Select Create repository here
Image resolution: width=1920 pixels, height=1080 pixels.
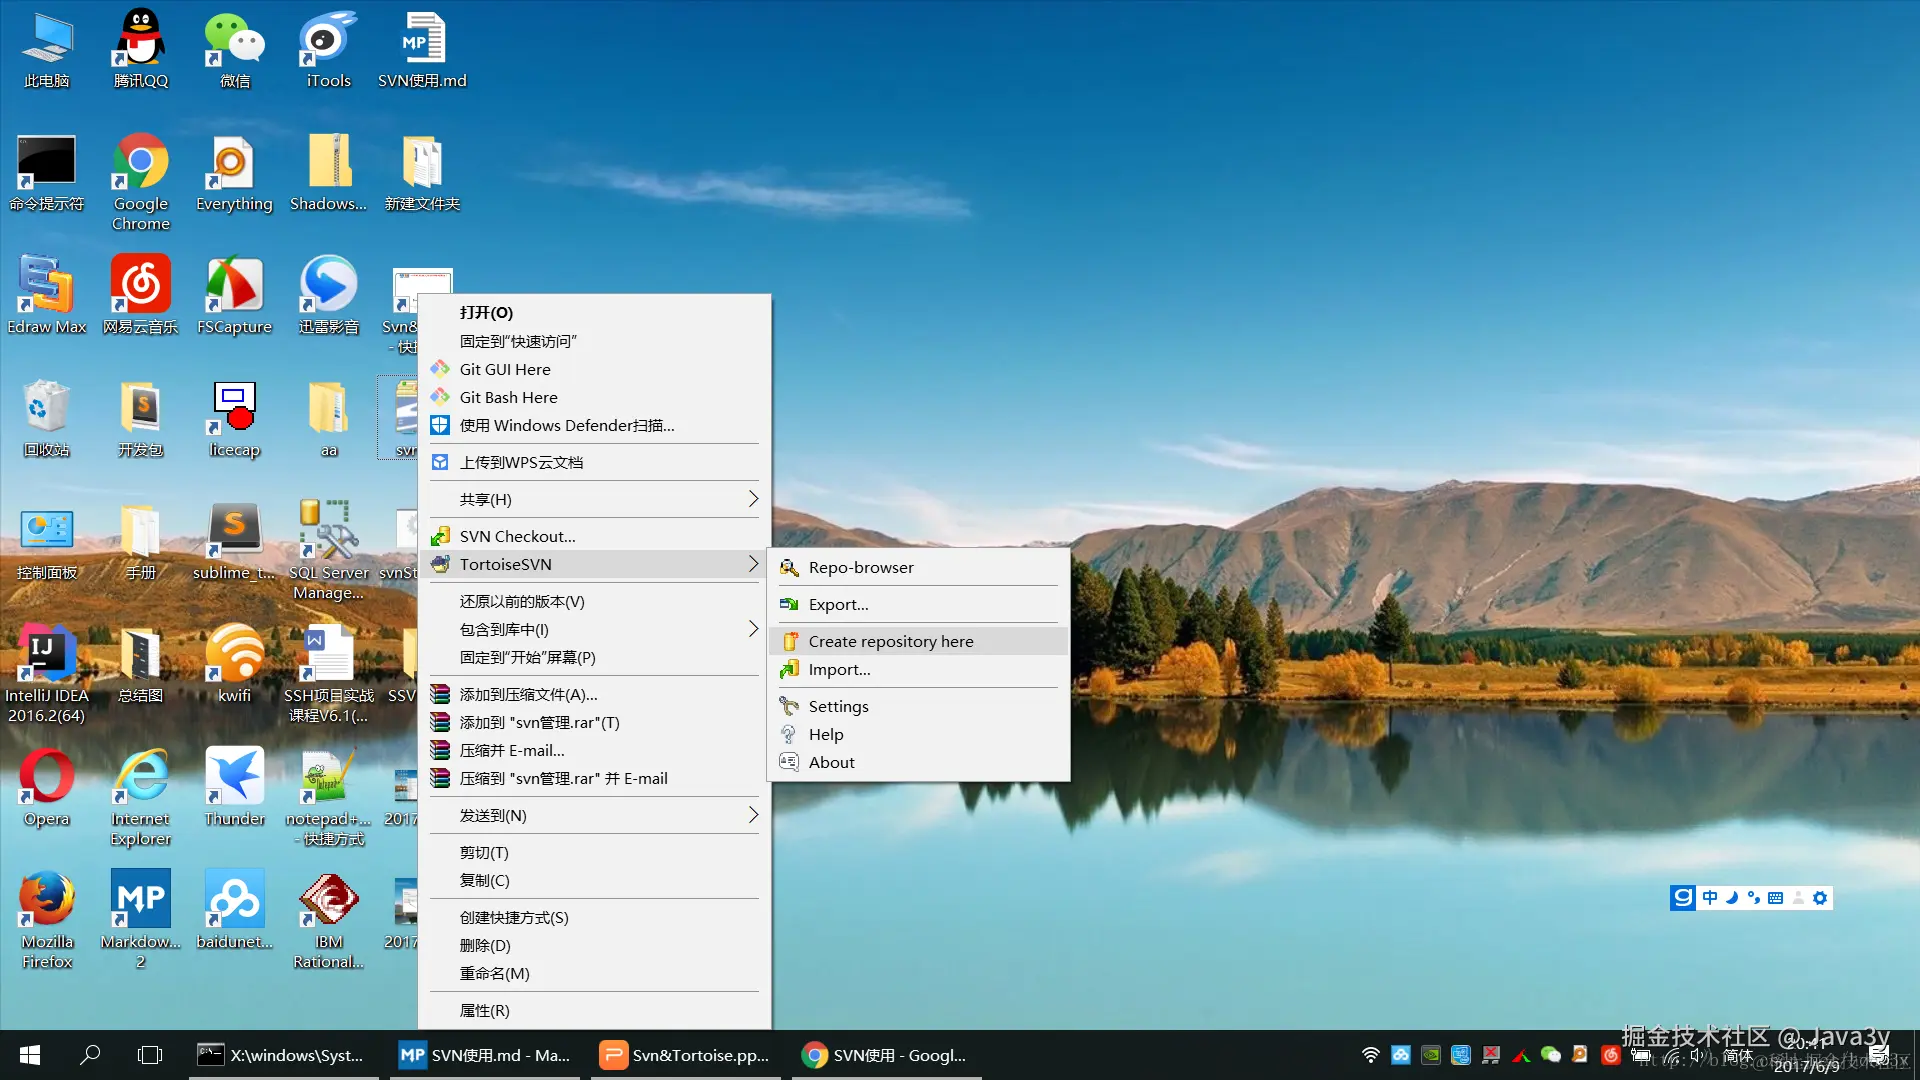point(890,641)
